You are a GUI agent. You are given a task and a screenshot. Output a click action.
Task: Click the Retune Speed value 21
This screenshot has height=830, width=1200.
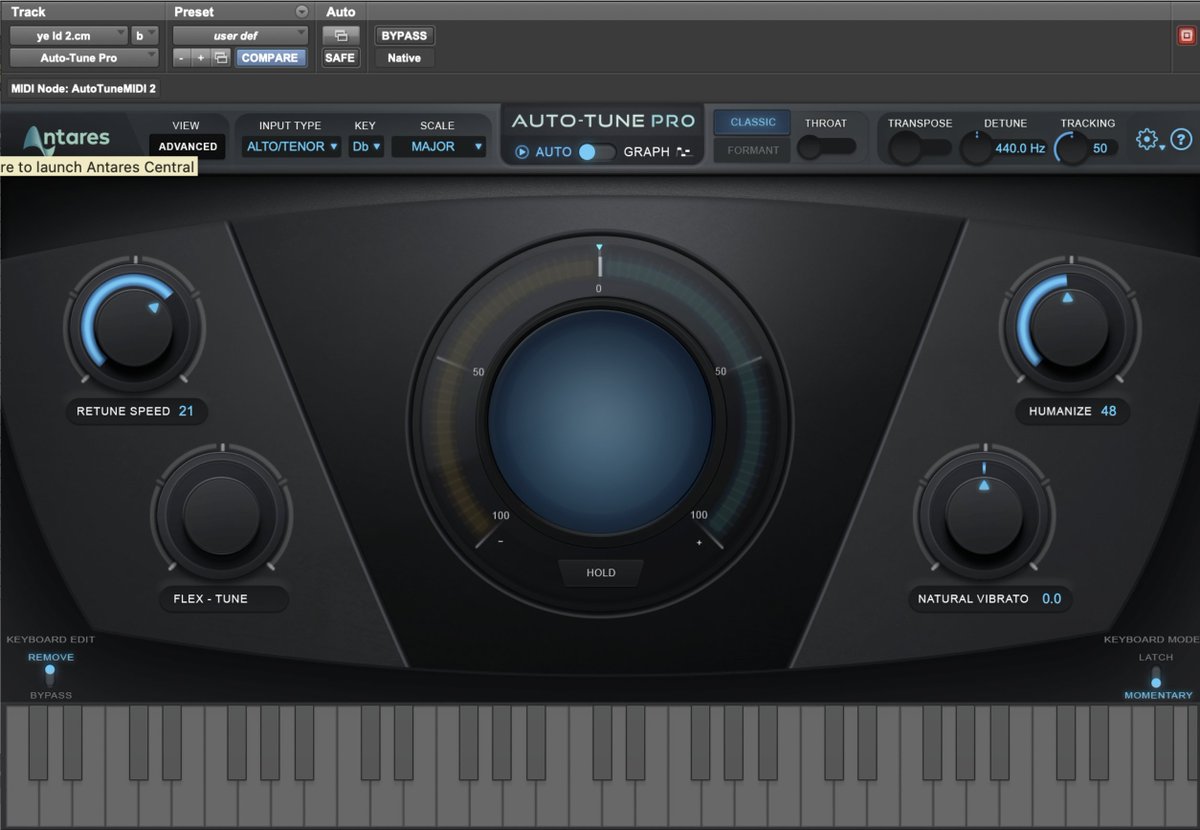coord(186,411)
